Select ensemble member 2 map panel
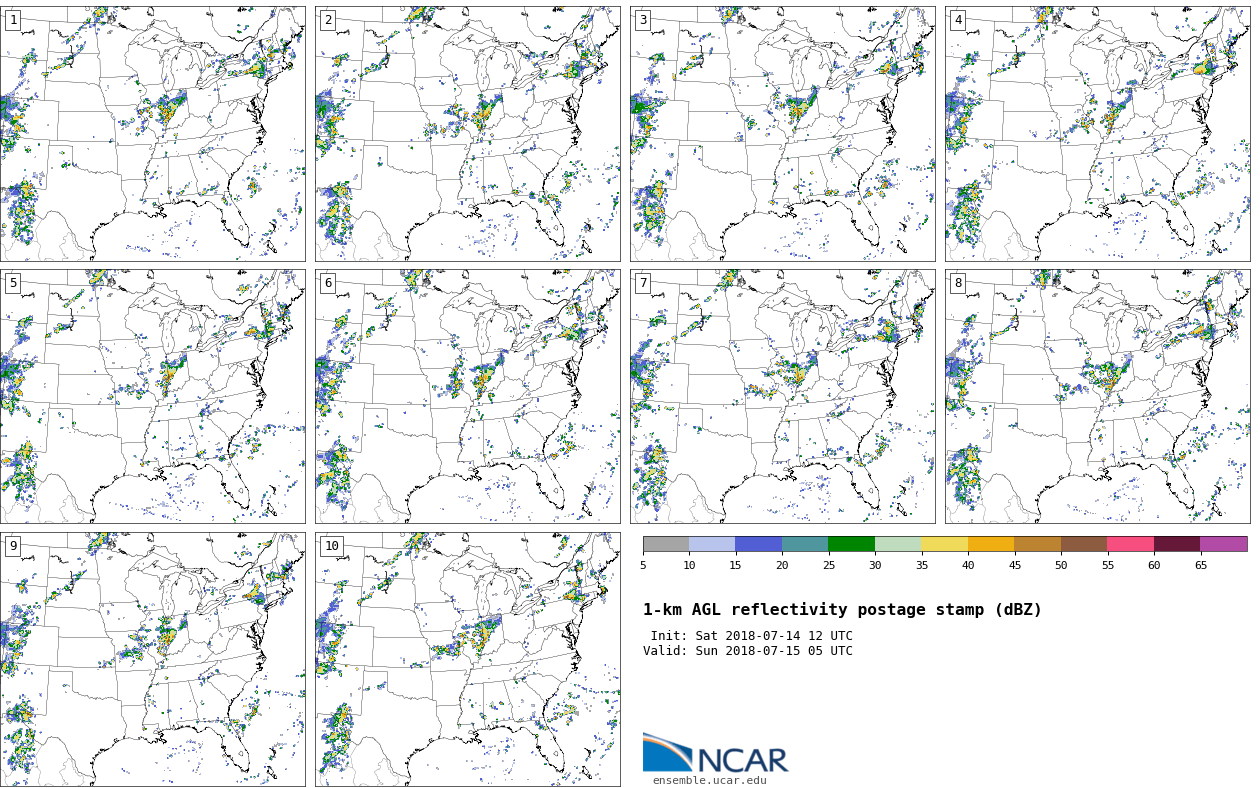The width and height of the screenshot is (1260, 788). [468, 134]
